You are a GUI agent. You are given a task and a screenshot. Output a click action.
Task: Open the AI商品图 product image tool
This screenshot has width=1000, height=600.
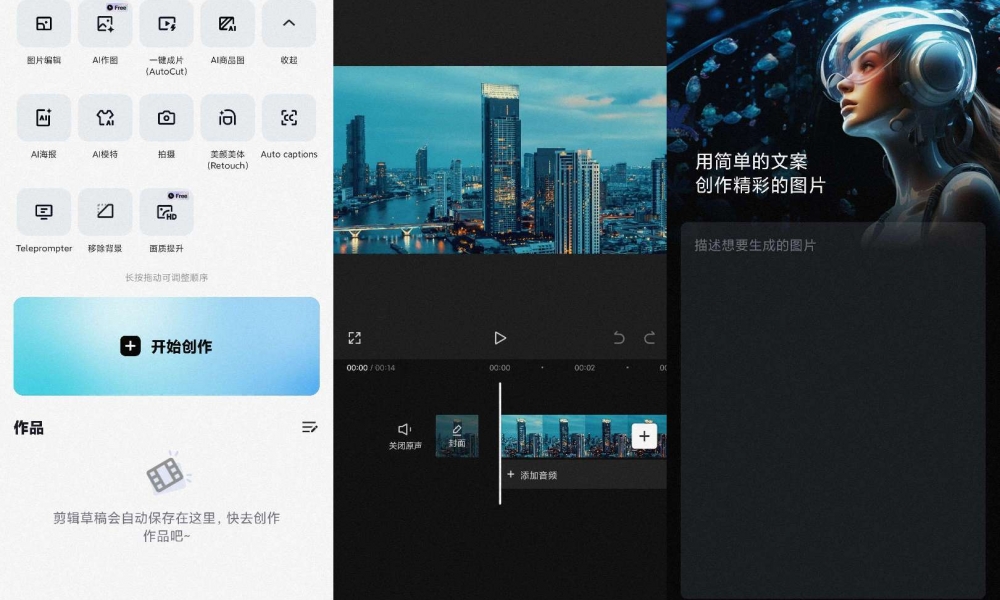[x=227, y=24]
